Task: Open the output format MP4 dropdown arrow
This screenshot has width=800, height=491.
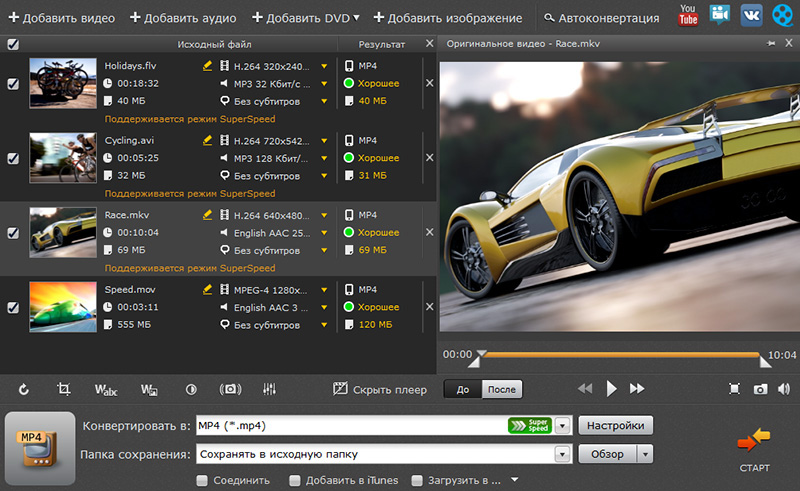Action: 561,426
